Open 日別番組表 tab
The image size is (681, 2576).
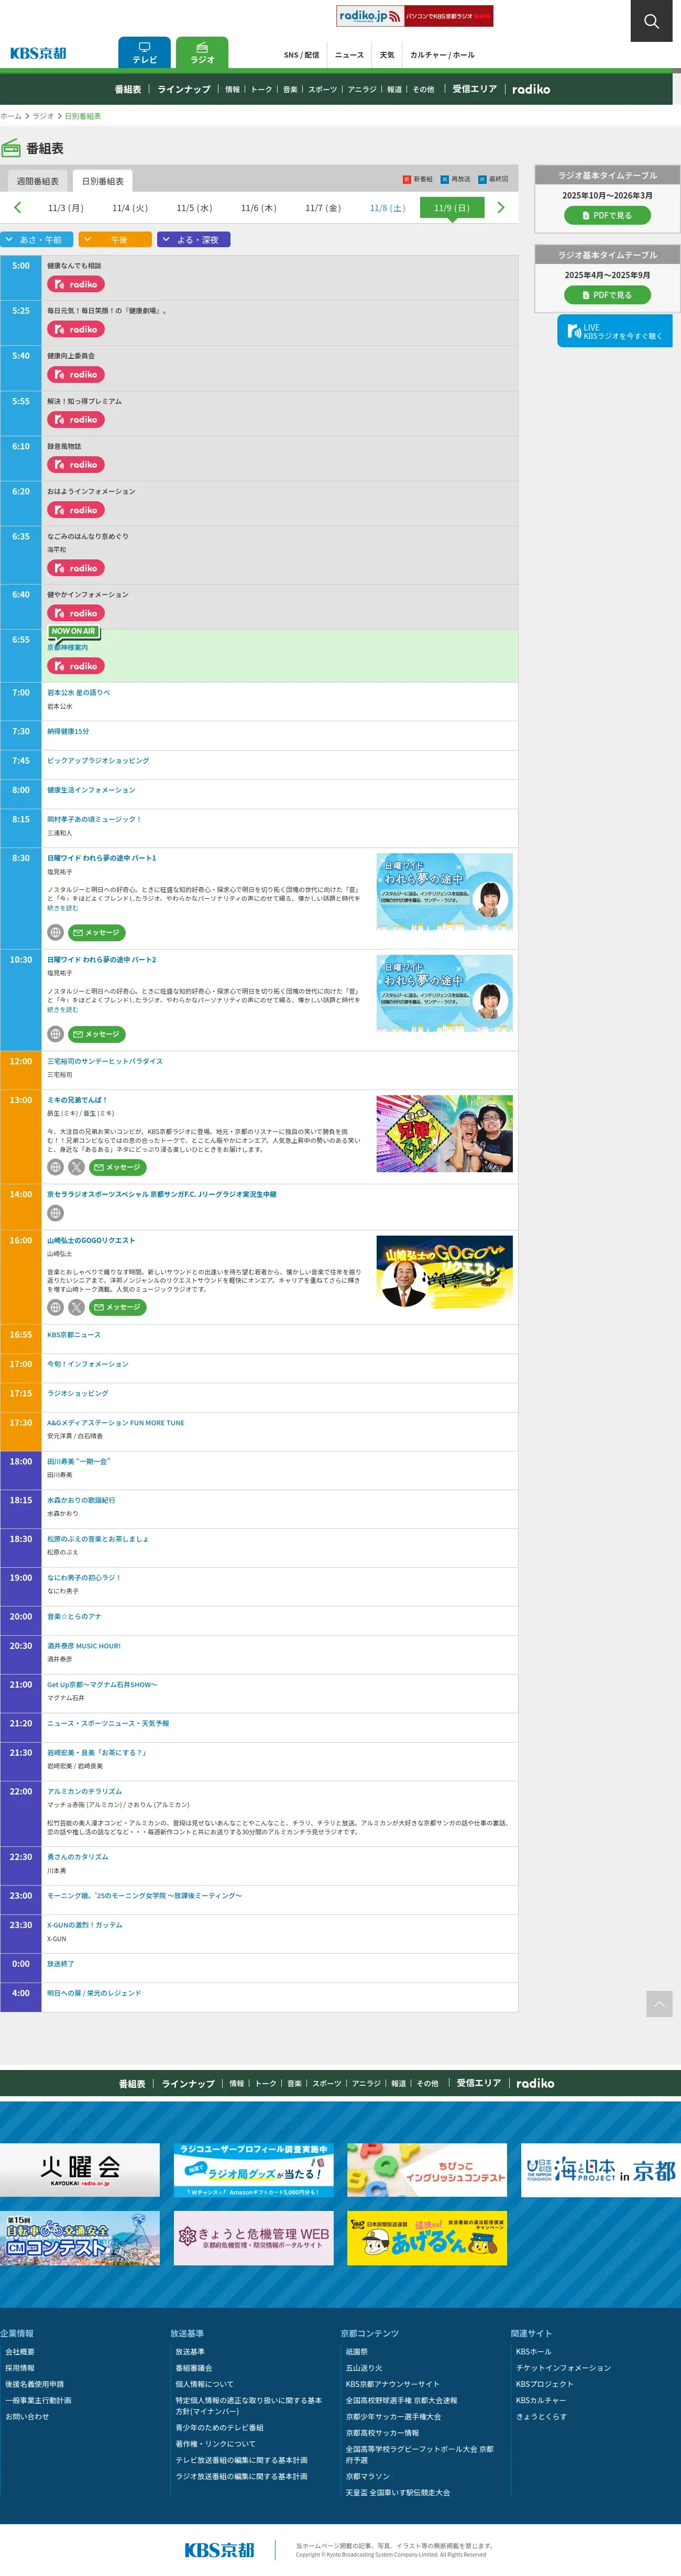click(x=103, y=181)
